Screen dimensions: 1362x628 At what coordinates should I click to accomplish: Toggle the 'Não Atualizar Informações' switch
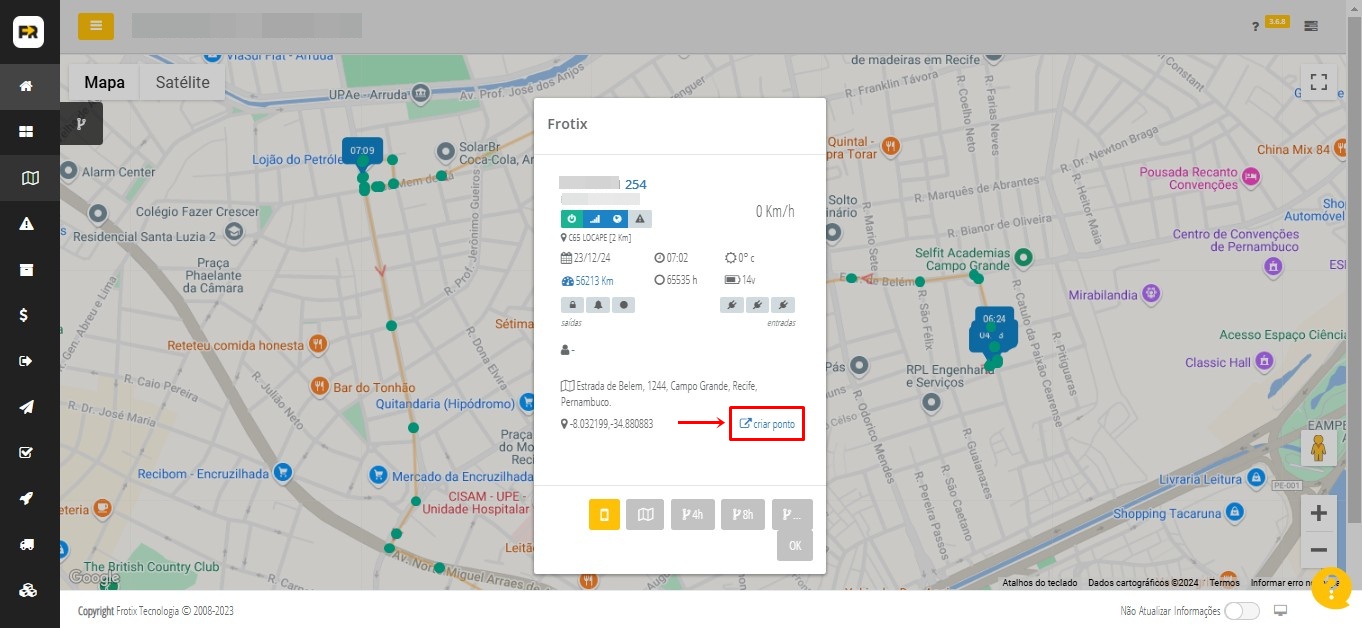pyautogui.click(x=1241, y=611)
